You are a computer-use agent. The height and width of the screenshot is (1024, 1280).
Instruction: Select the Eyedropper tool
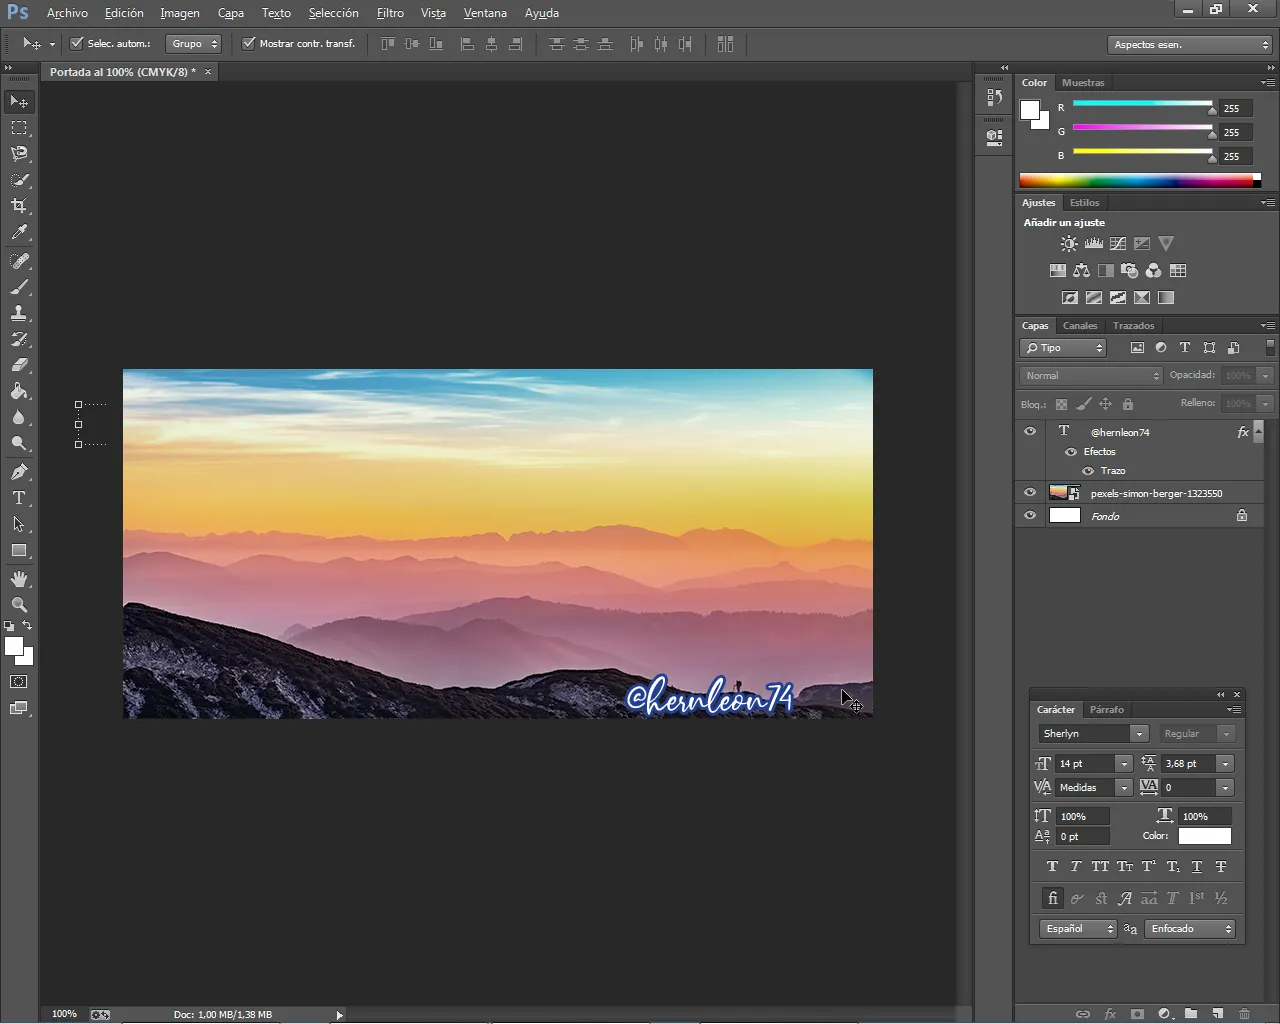[19, 232]
